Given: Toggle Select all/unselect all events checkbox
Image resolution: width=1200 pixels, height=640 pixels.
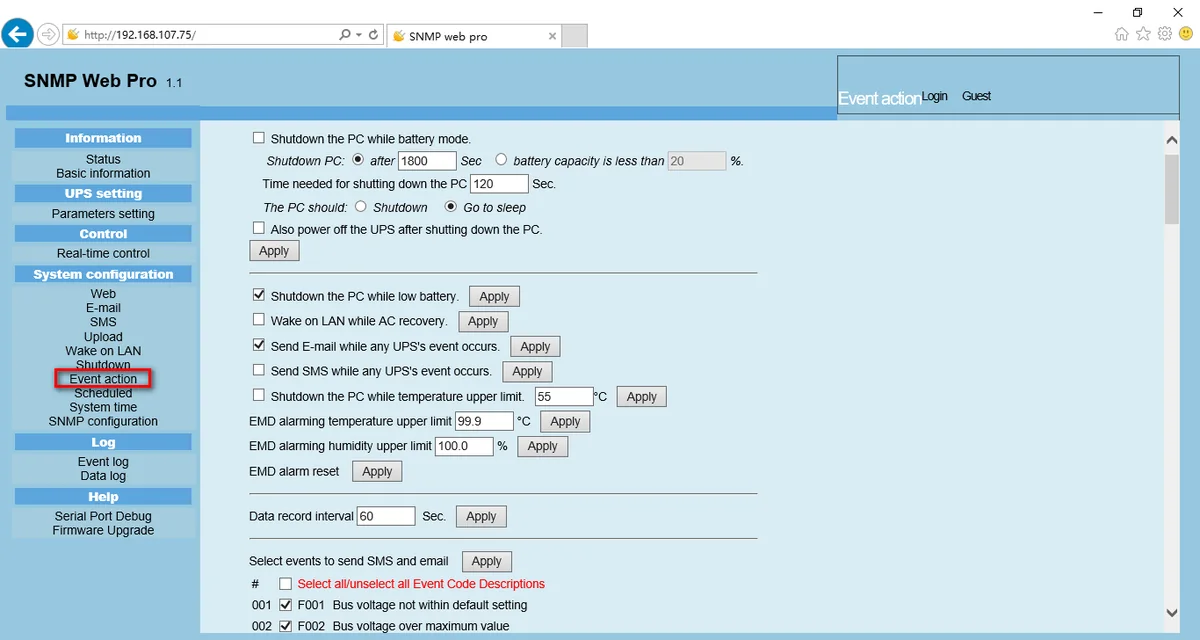Looking at the screenshot, I should (286, 584).
